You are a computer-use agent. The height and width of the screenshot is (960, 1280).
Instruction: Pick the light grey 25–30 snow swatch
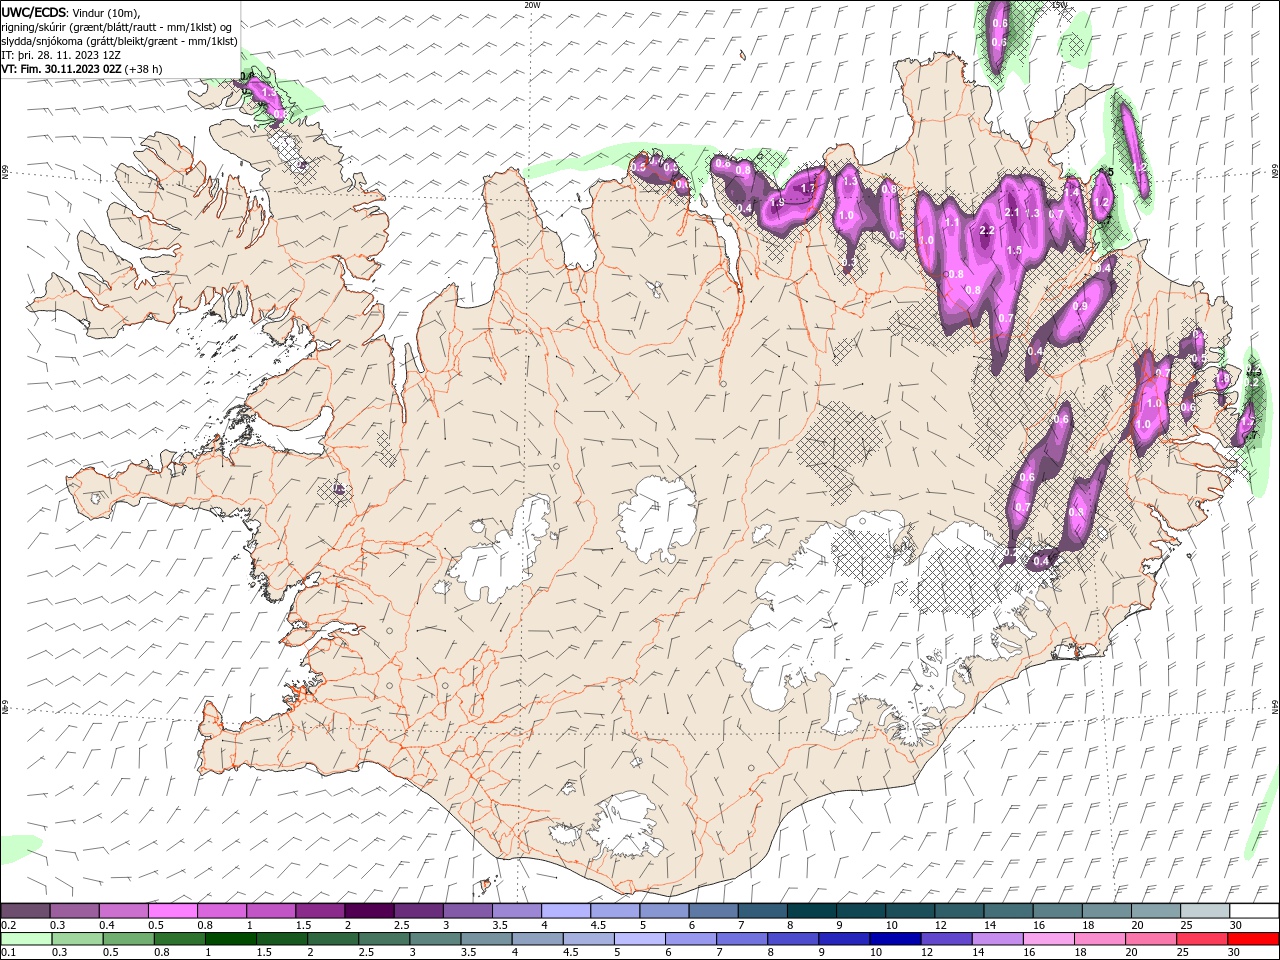pyautogui.click(x=1204, y=910)
